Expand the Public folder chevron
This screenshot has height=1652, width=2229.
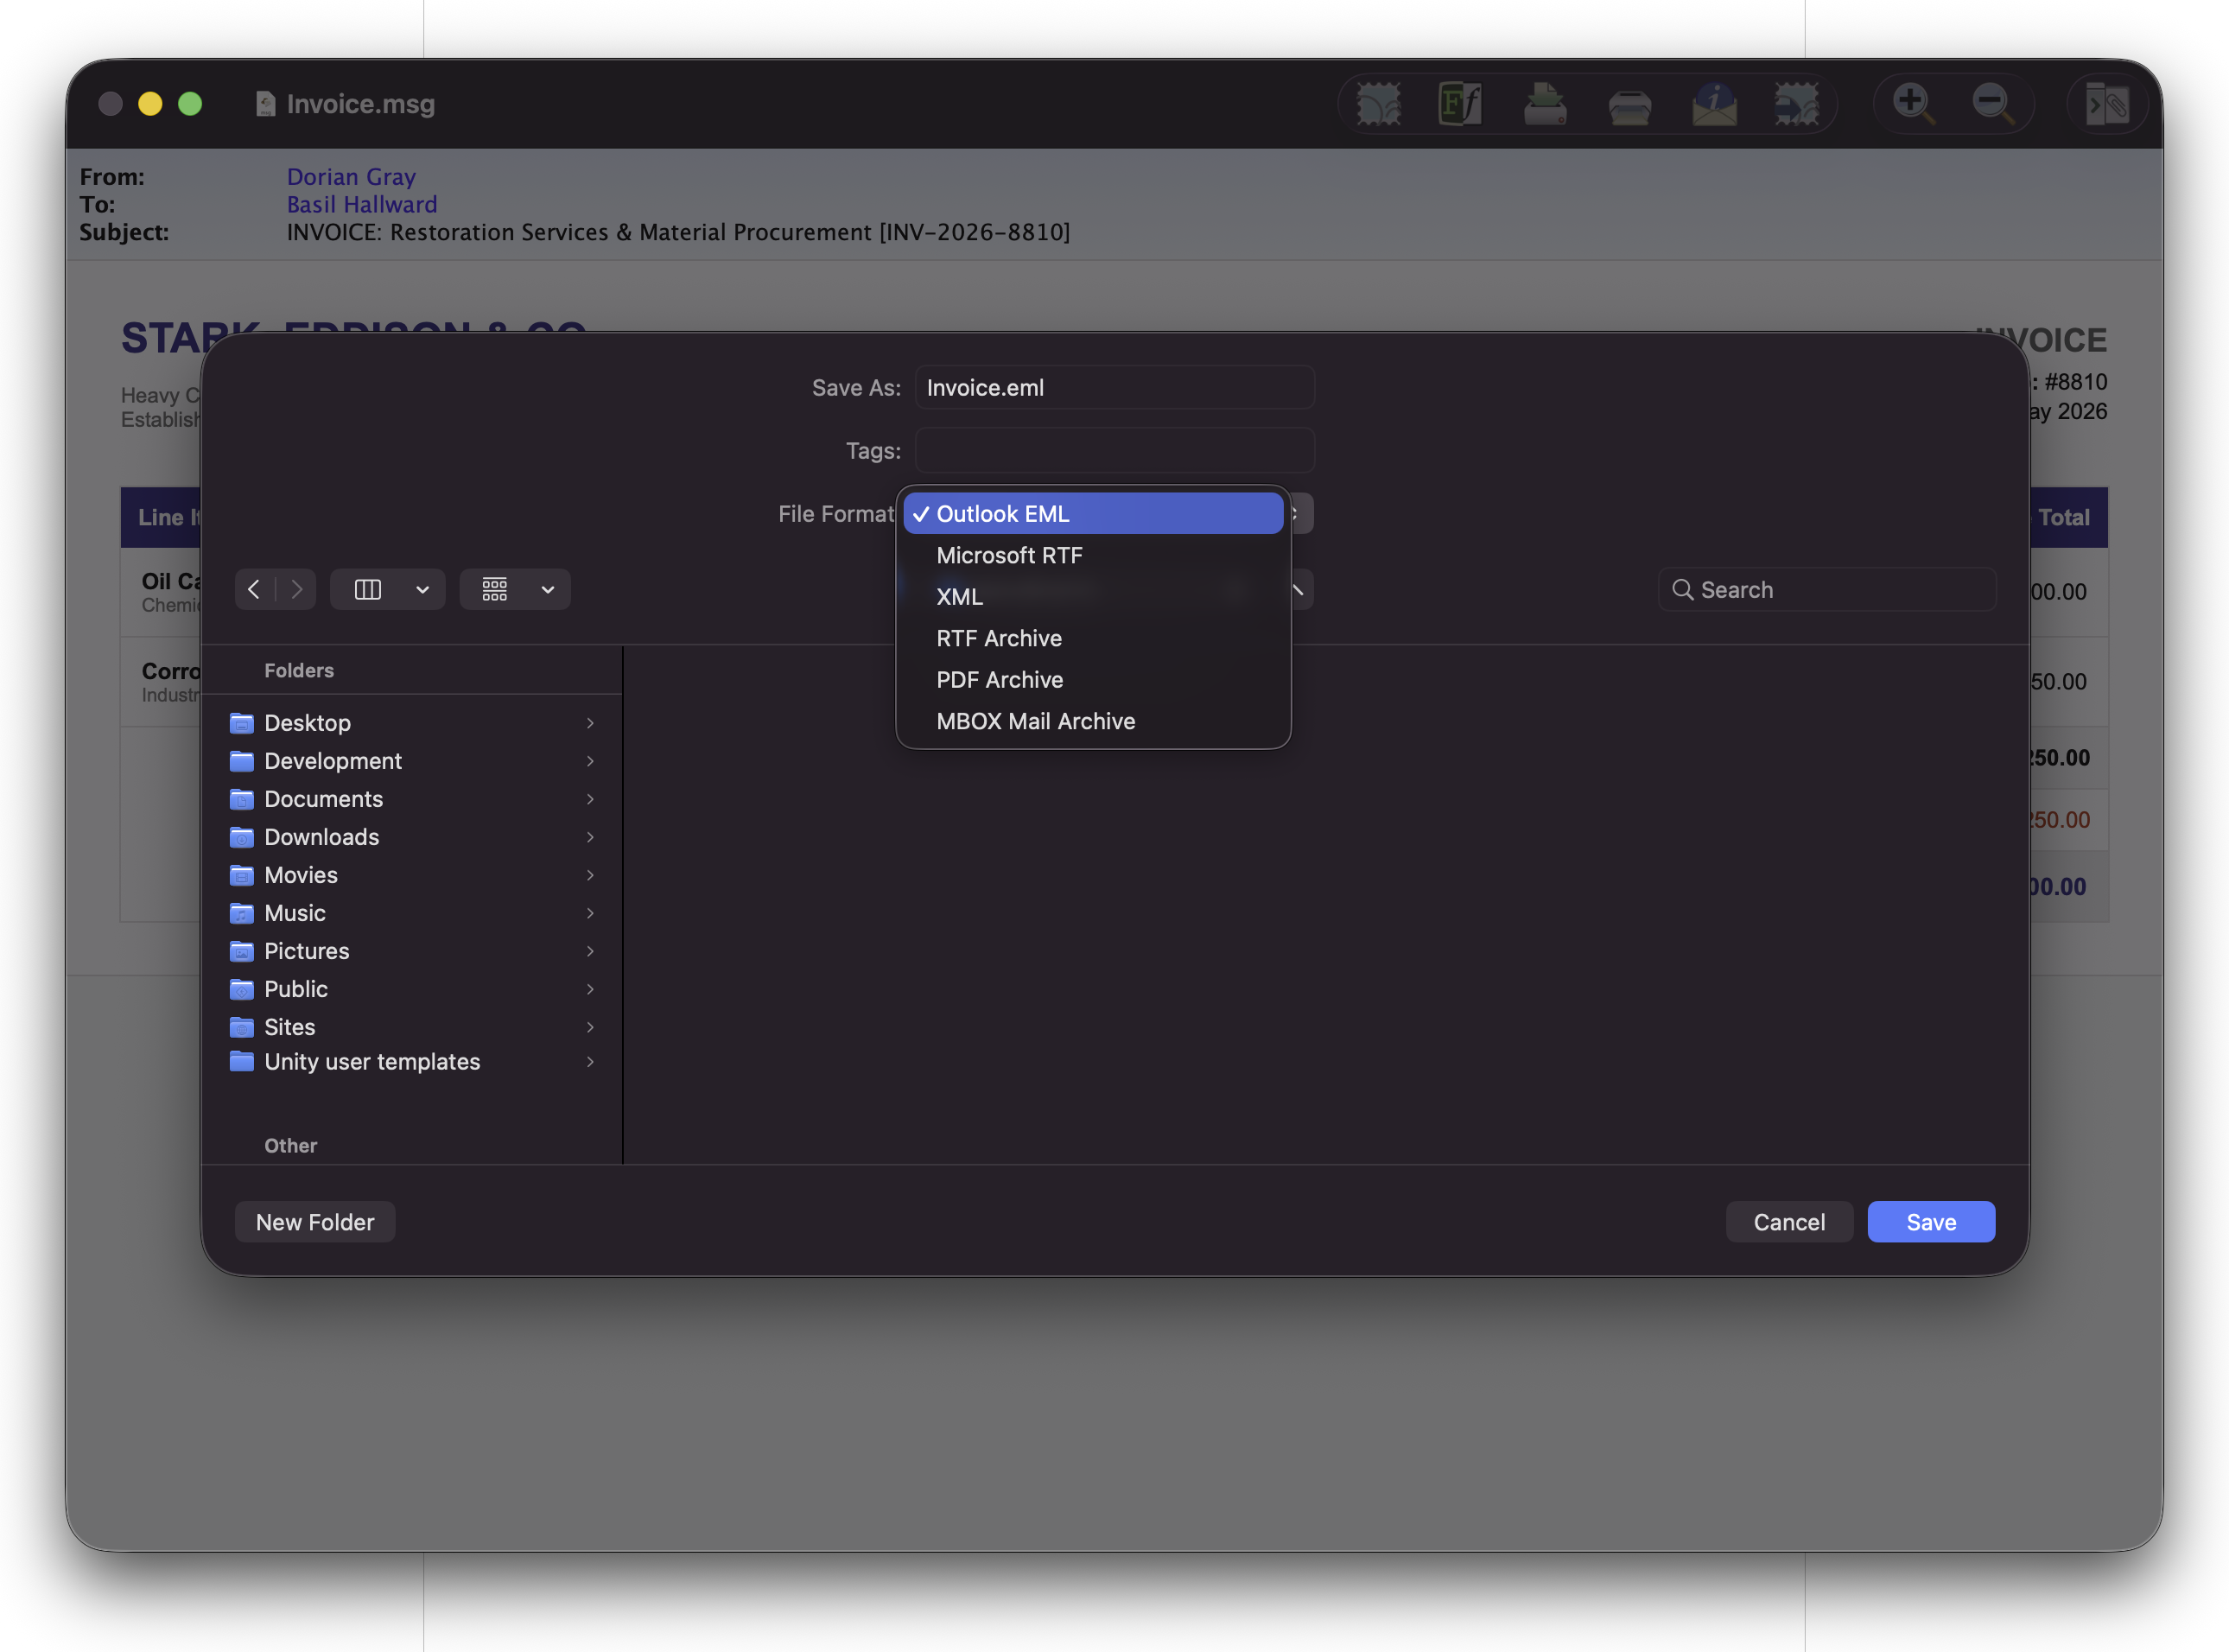[590, 989]
